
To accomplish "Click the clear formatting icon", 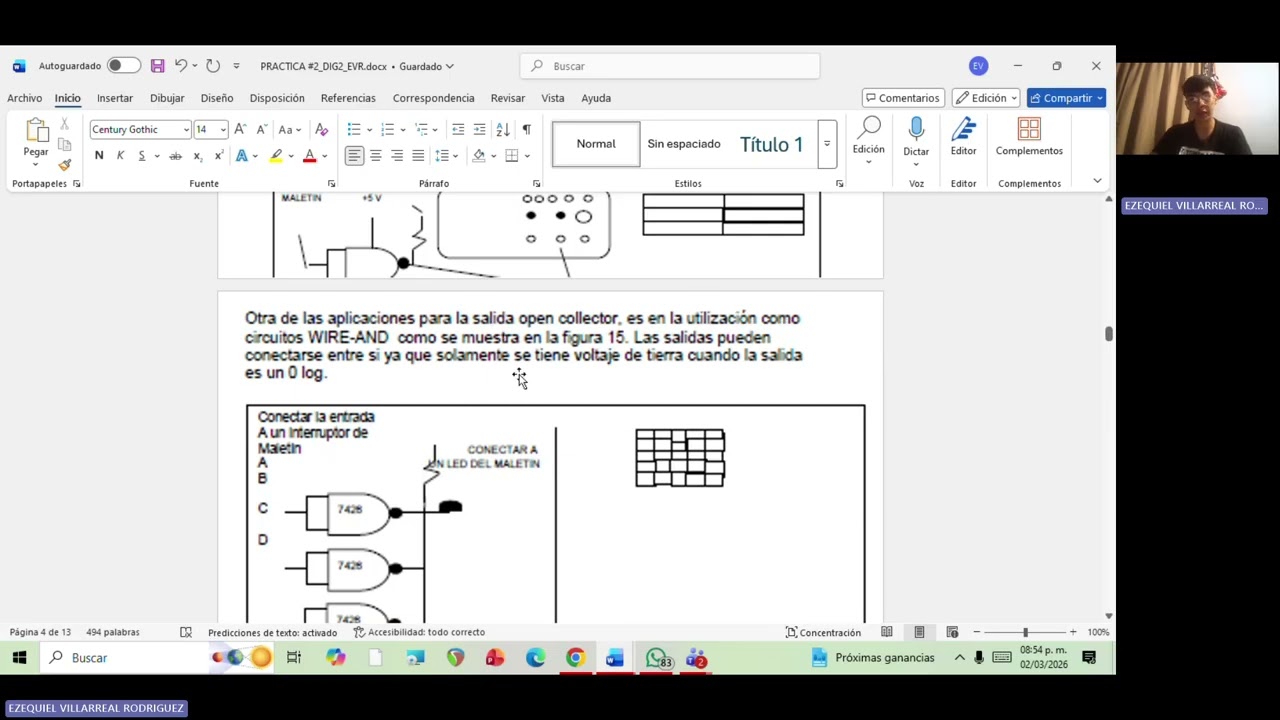I will coord(321,130).
